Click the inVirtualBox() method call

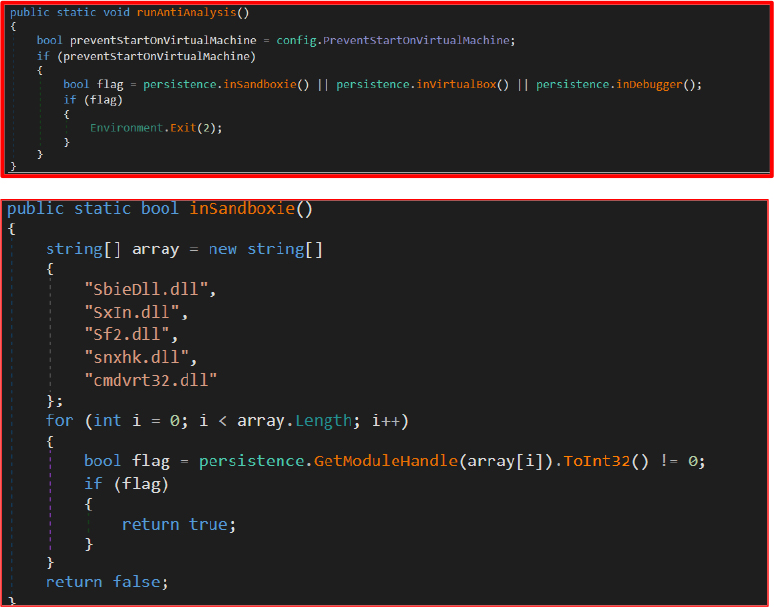462,84
